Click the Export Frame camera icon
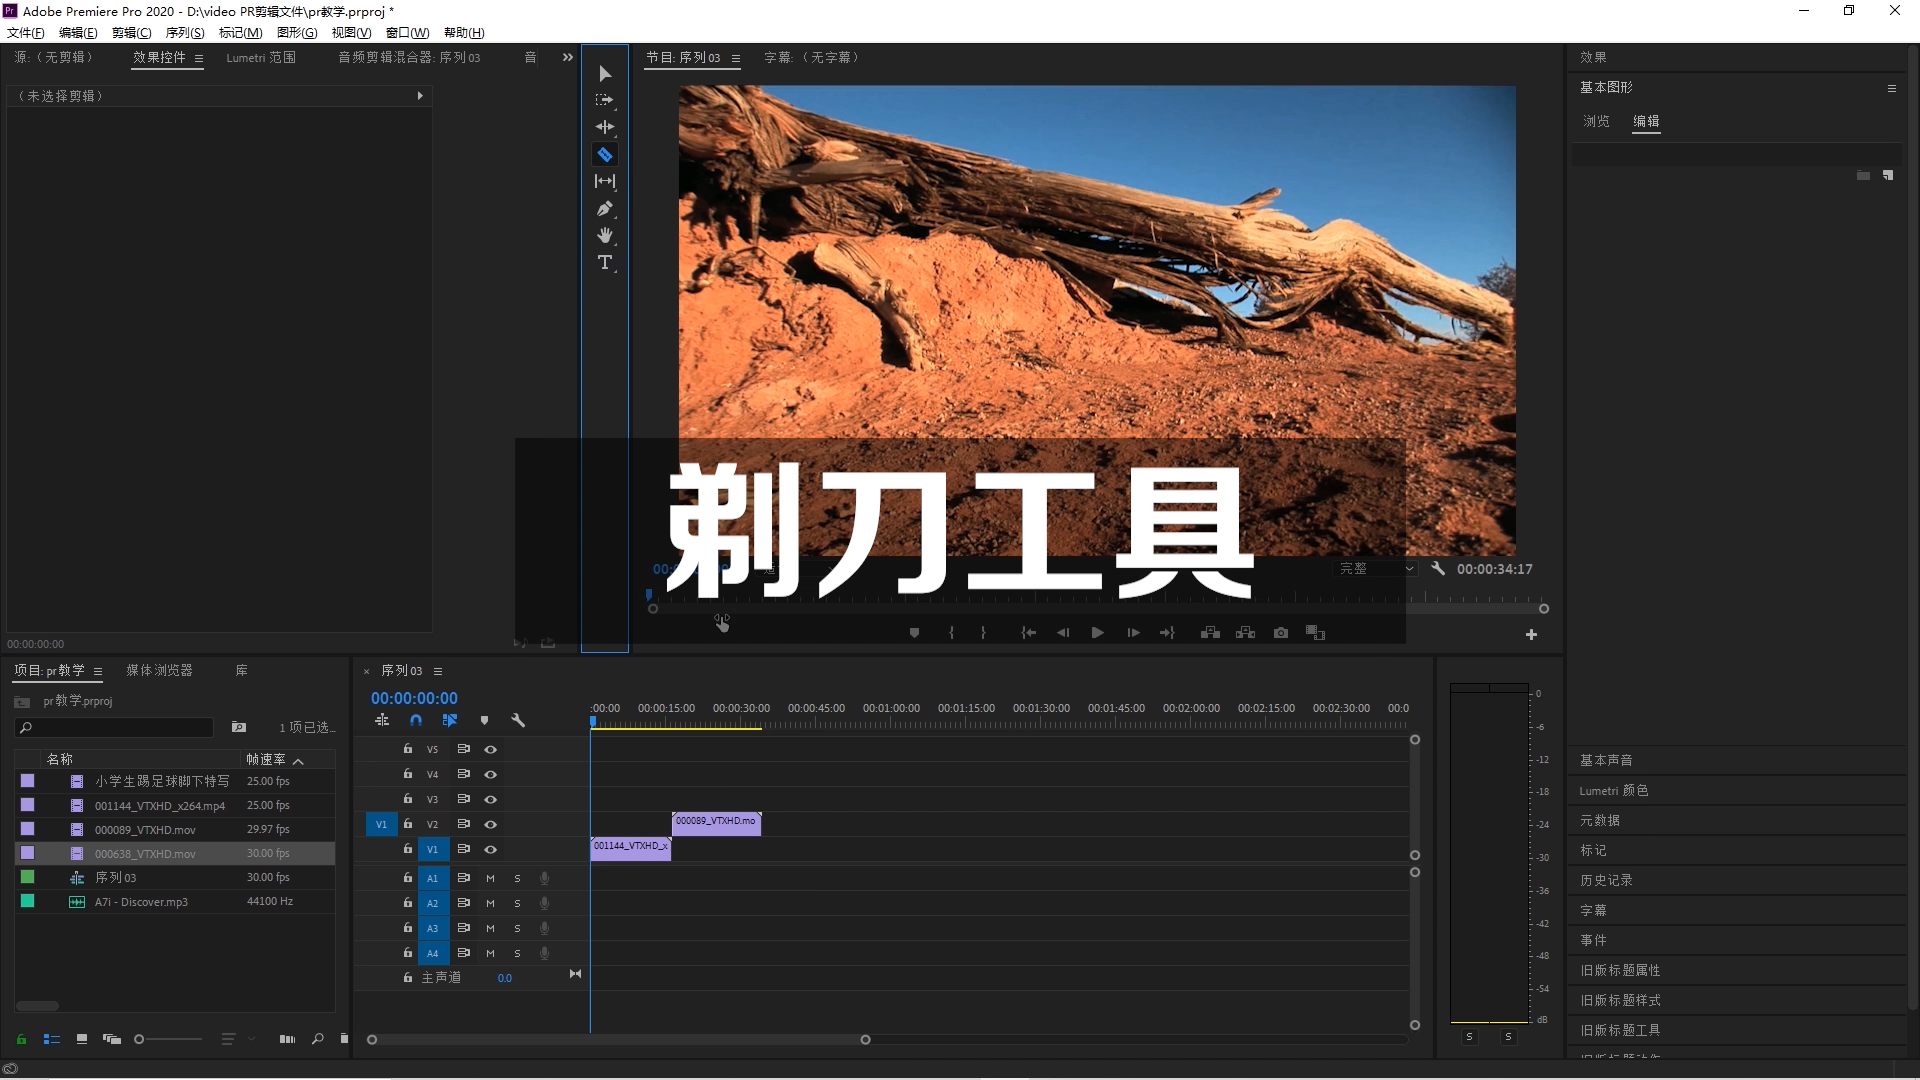This screenshot has height=1080, width=1920. pyautogui.click(x=1281, y=633)
